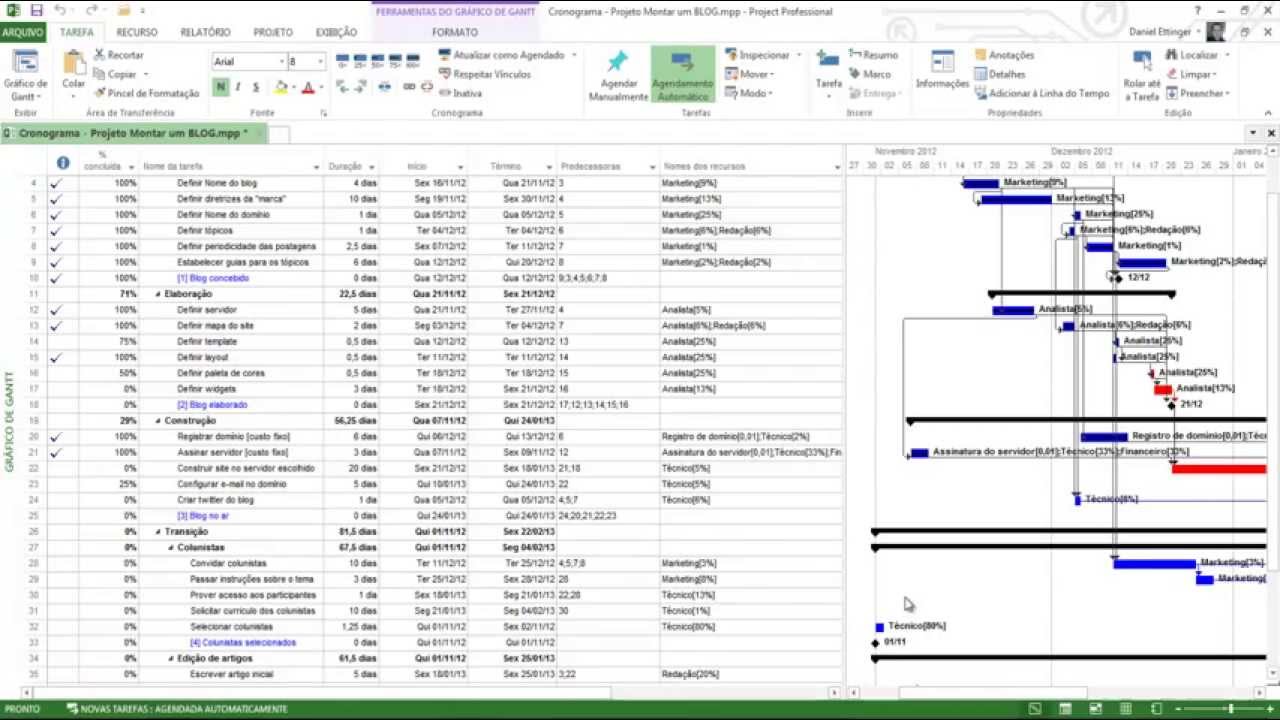Open the Colunistas selecionados milestone link

(x=243, y=643)
